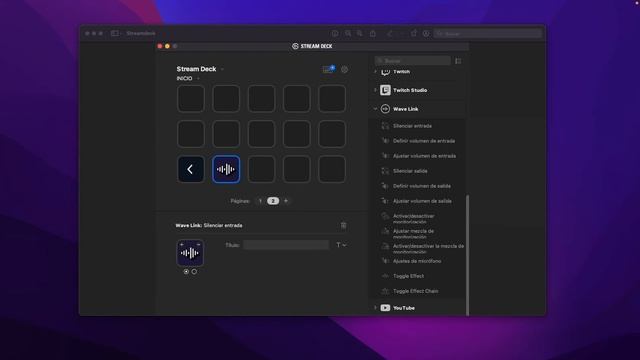Click Preview window zoom in icon
Viewport: 640px width, 360px height.
click(360, 33)
